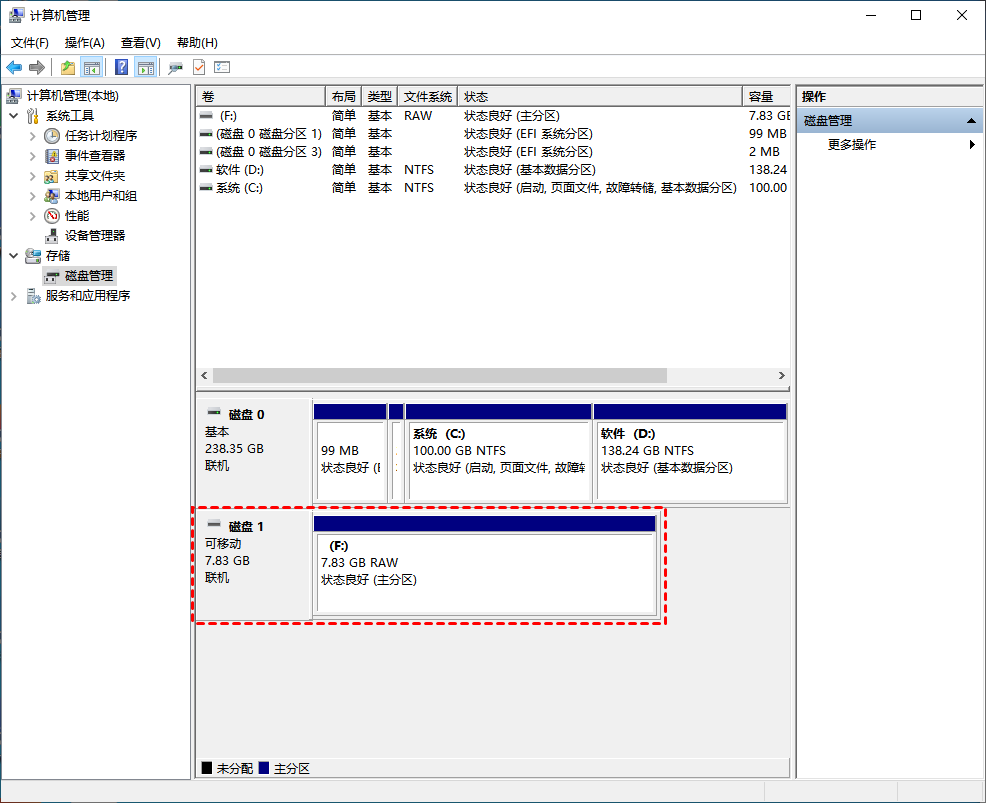The width and height of the screenshot is (986, 803).
Task: Toggle the action pane toolbar icon
Action: tap(145, 67)
